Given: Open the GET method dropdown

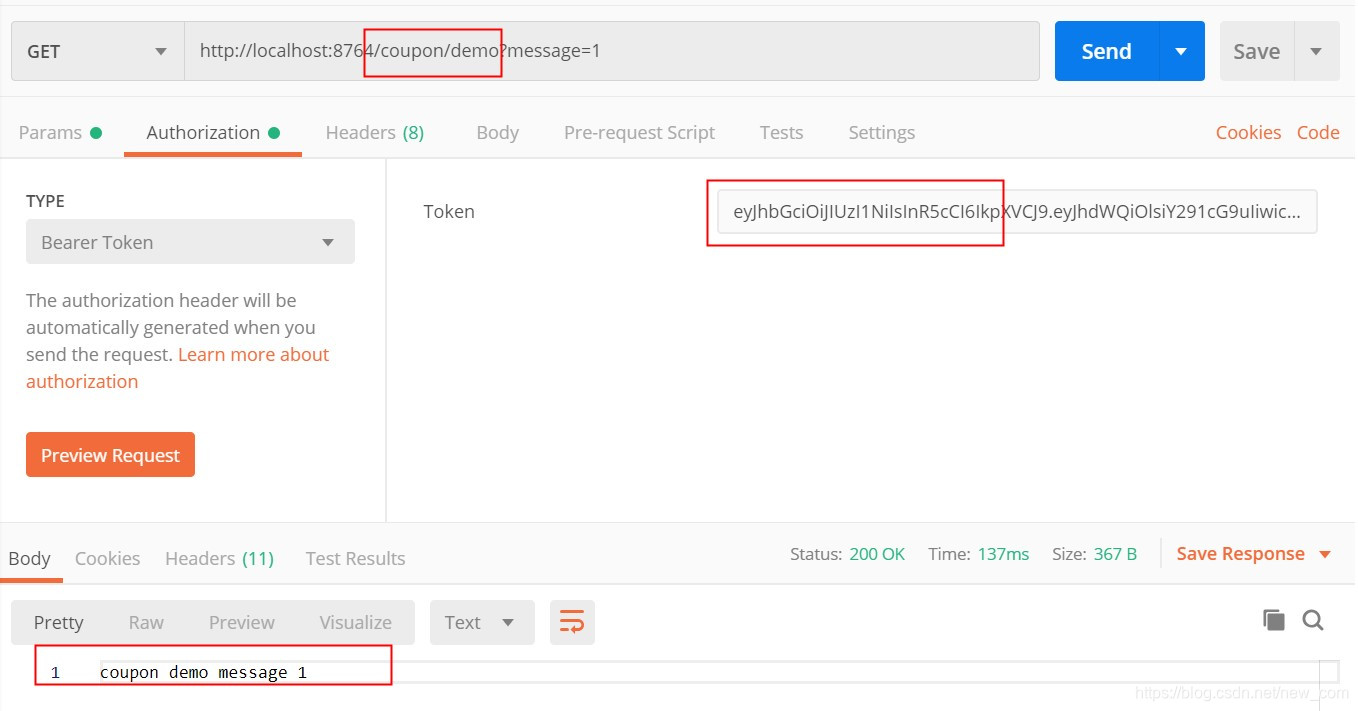Looking at the screenshot, I should coord(97,51).
